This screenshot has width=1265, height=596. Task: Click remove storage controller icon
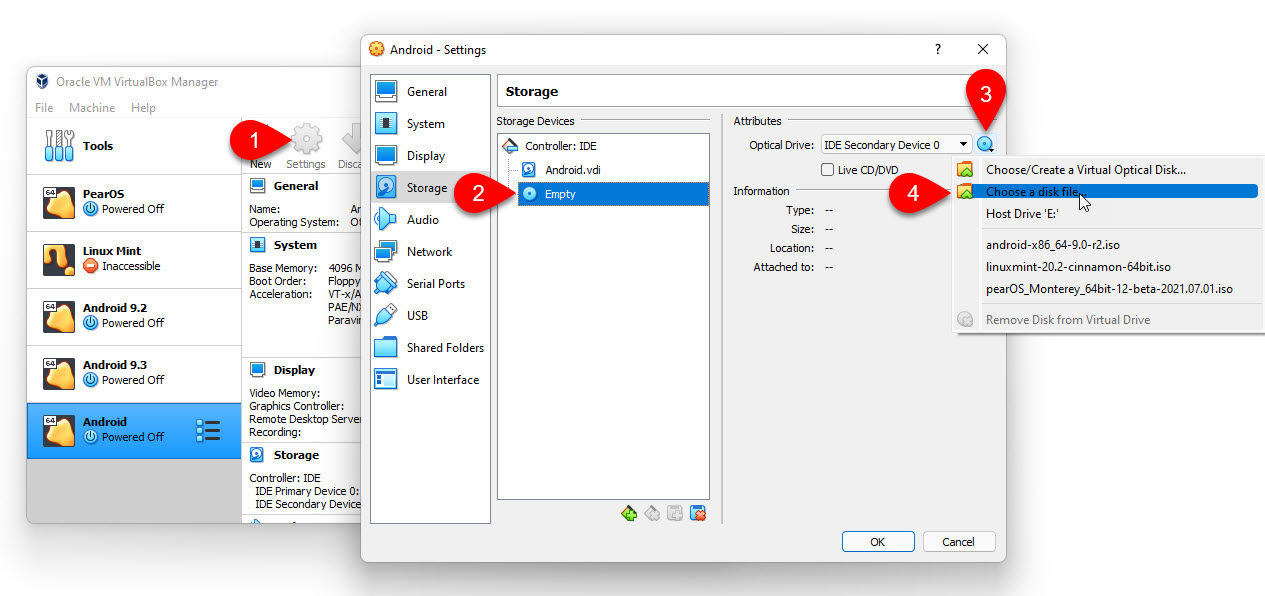(652, 513)
